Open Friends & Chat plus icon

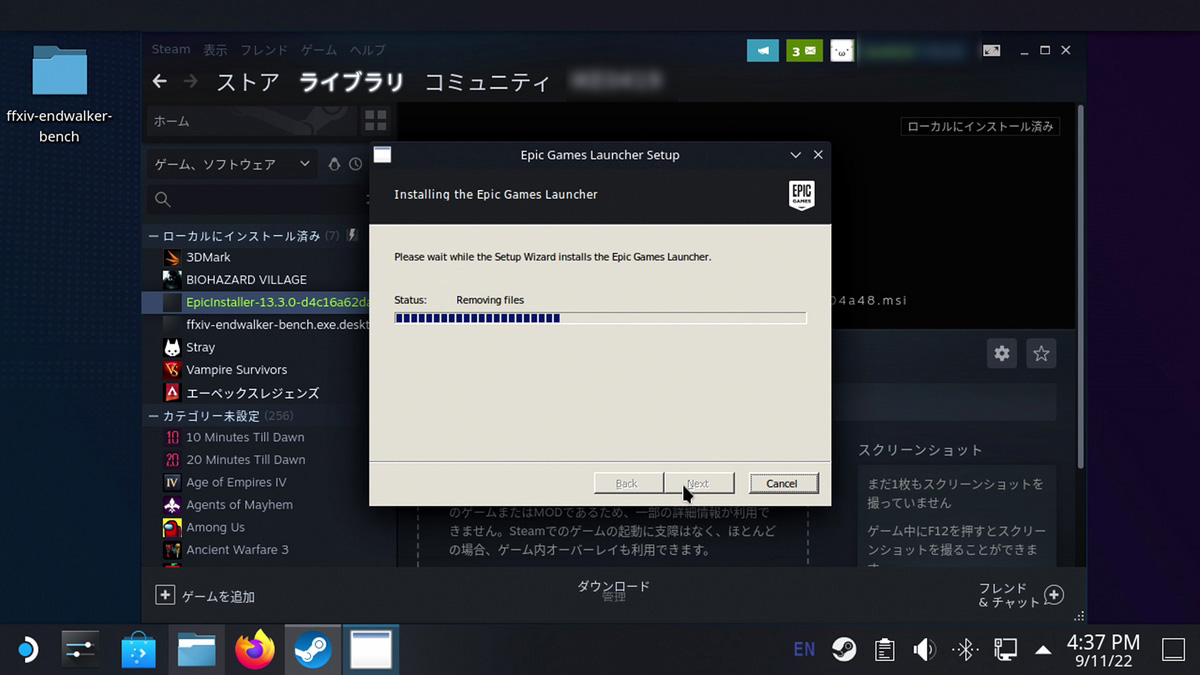point(1054,595)
